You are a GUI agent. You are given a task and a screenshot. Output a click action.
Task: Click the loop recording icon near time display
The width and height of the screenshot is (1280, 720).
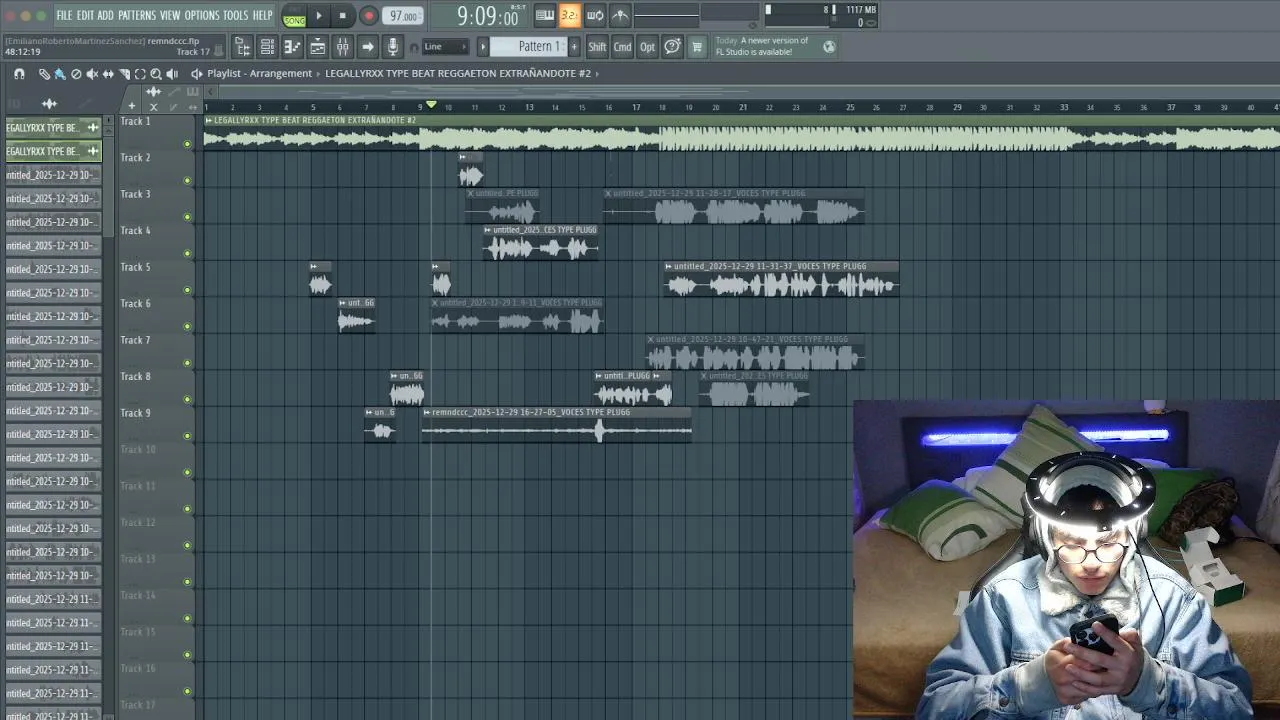[x=595, y=15]
